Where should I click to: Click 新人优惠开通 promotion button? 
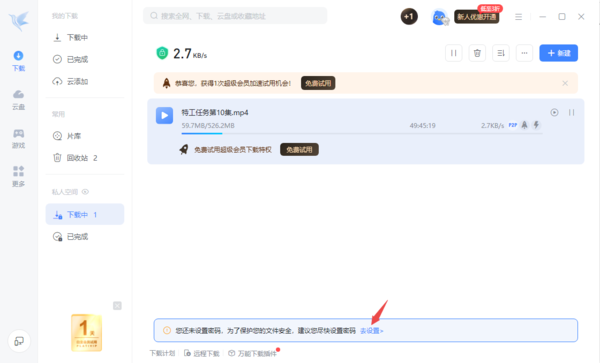pyautogui.click(x=477, y=16)
